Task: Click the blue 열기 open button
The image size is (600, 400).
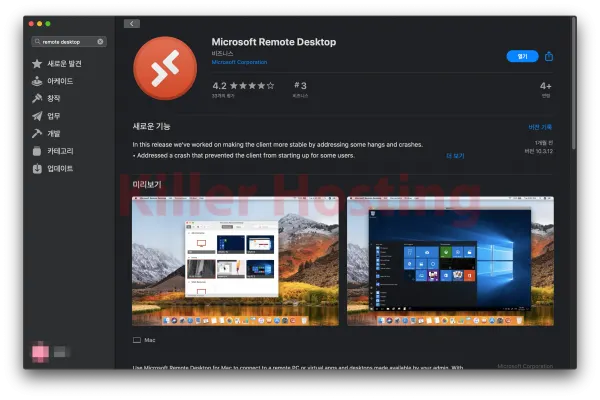Action: [x=522, y=56]
